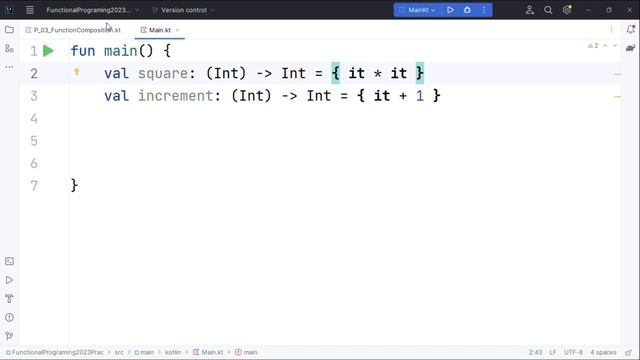
Task: Open the Code With Me user icon
Action: [x=529, y=10]
